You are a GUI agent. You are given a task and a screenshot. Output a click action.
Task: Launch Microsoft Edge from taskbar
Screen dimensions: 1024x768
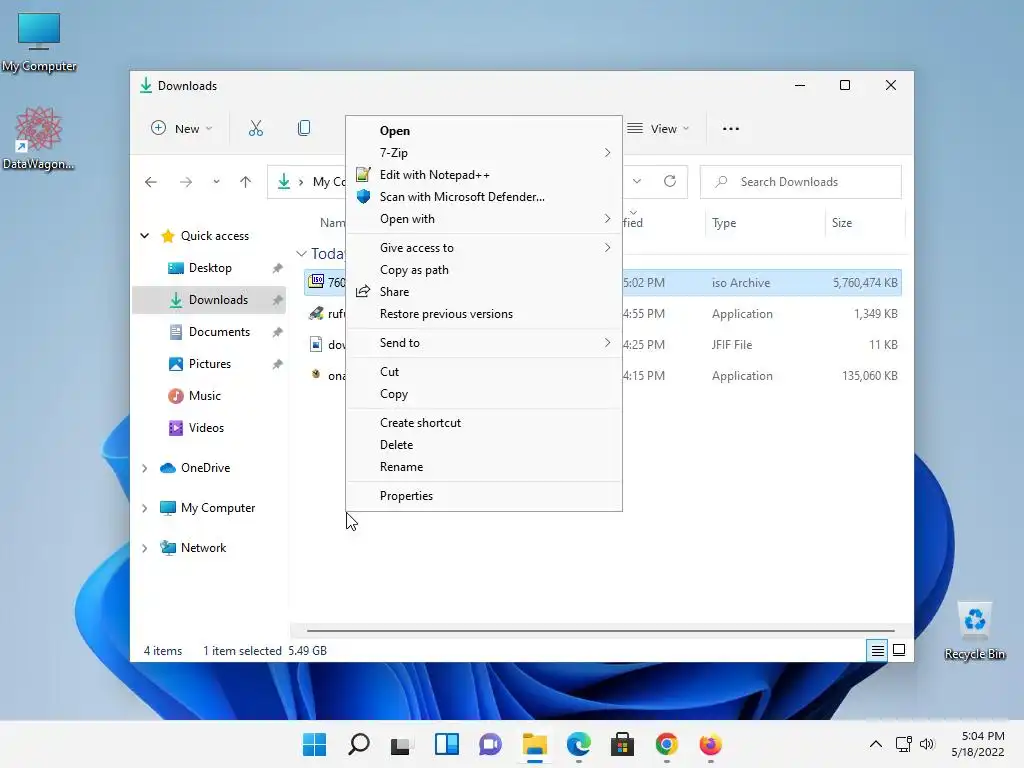579,744
